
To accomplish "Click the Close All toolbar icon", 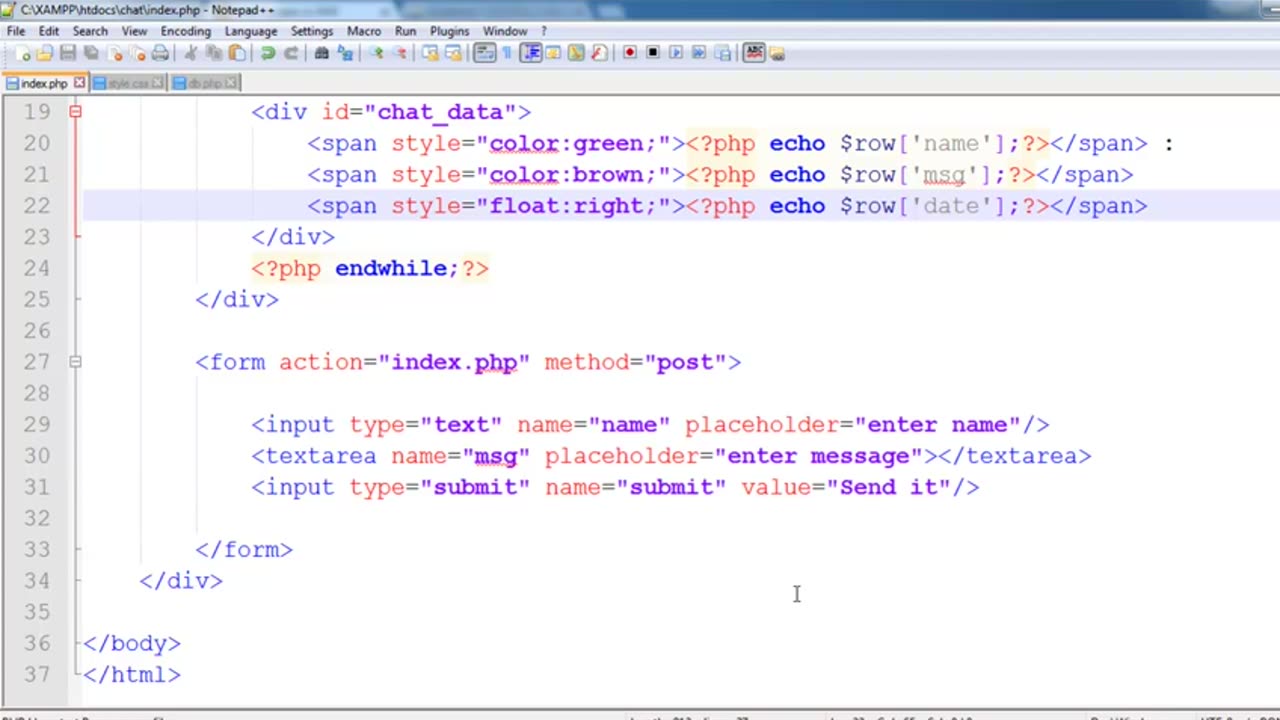I will (139, 53).
